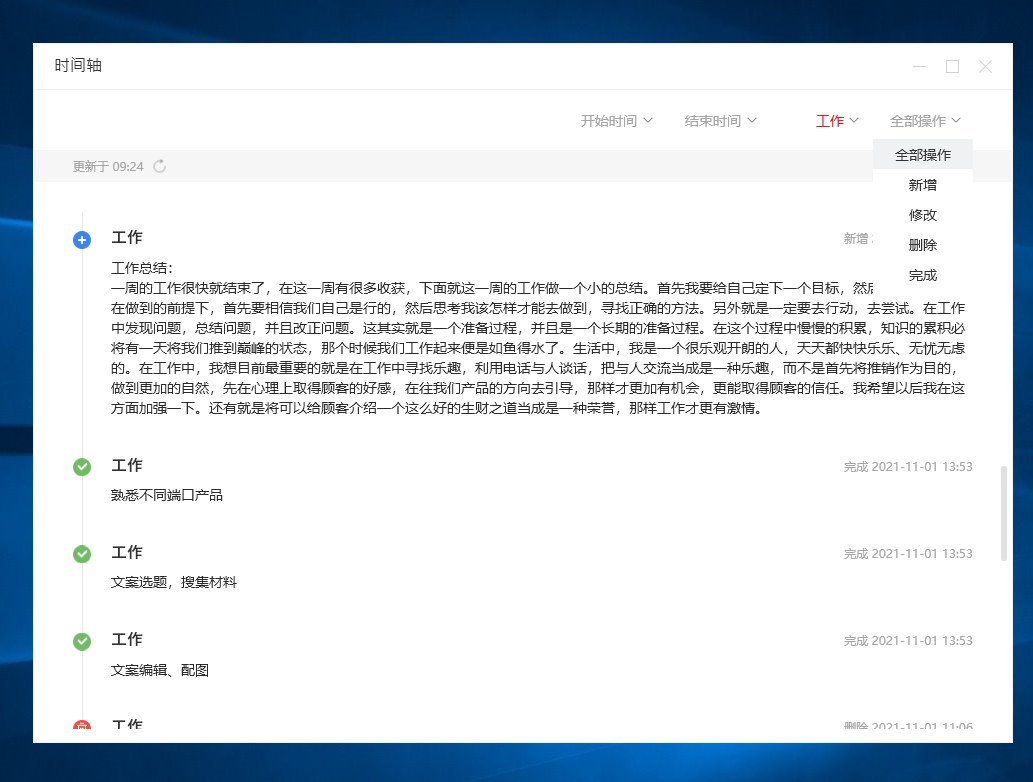Open the 结束时间 dropdown
This screenshot has height=782, width=1033.
click(x=720, y=120)
